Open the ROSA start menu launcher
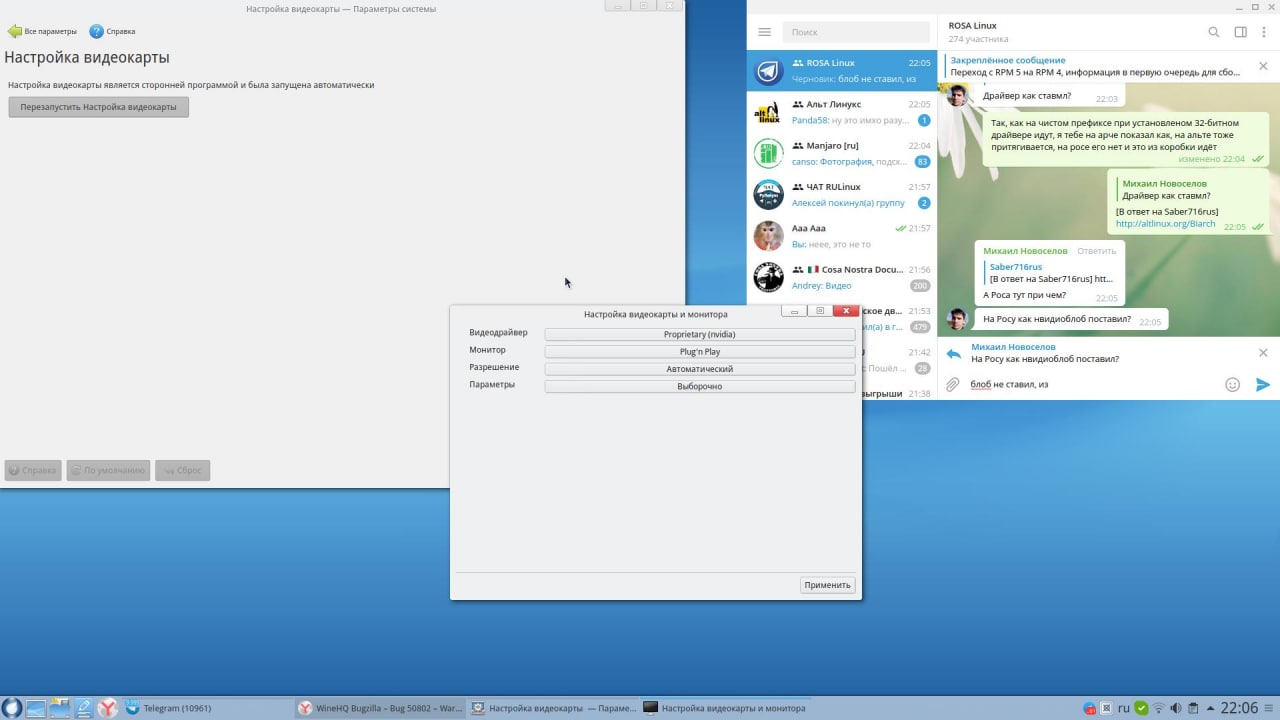The width and height of the screenshot is (1280, 720). [x=11, y=708]
